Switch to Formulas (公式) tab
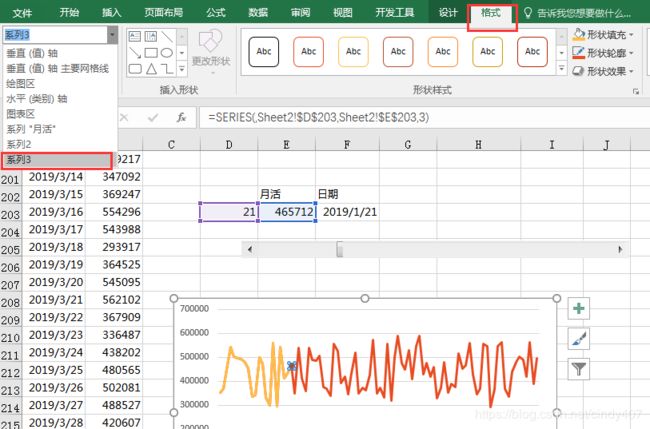The image size is (650, 429). [216, 12]
